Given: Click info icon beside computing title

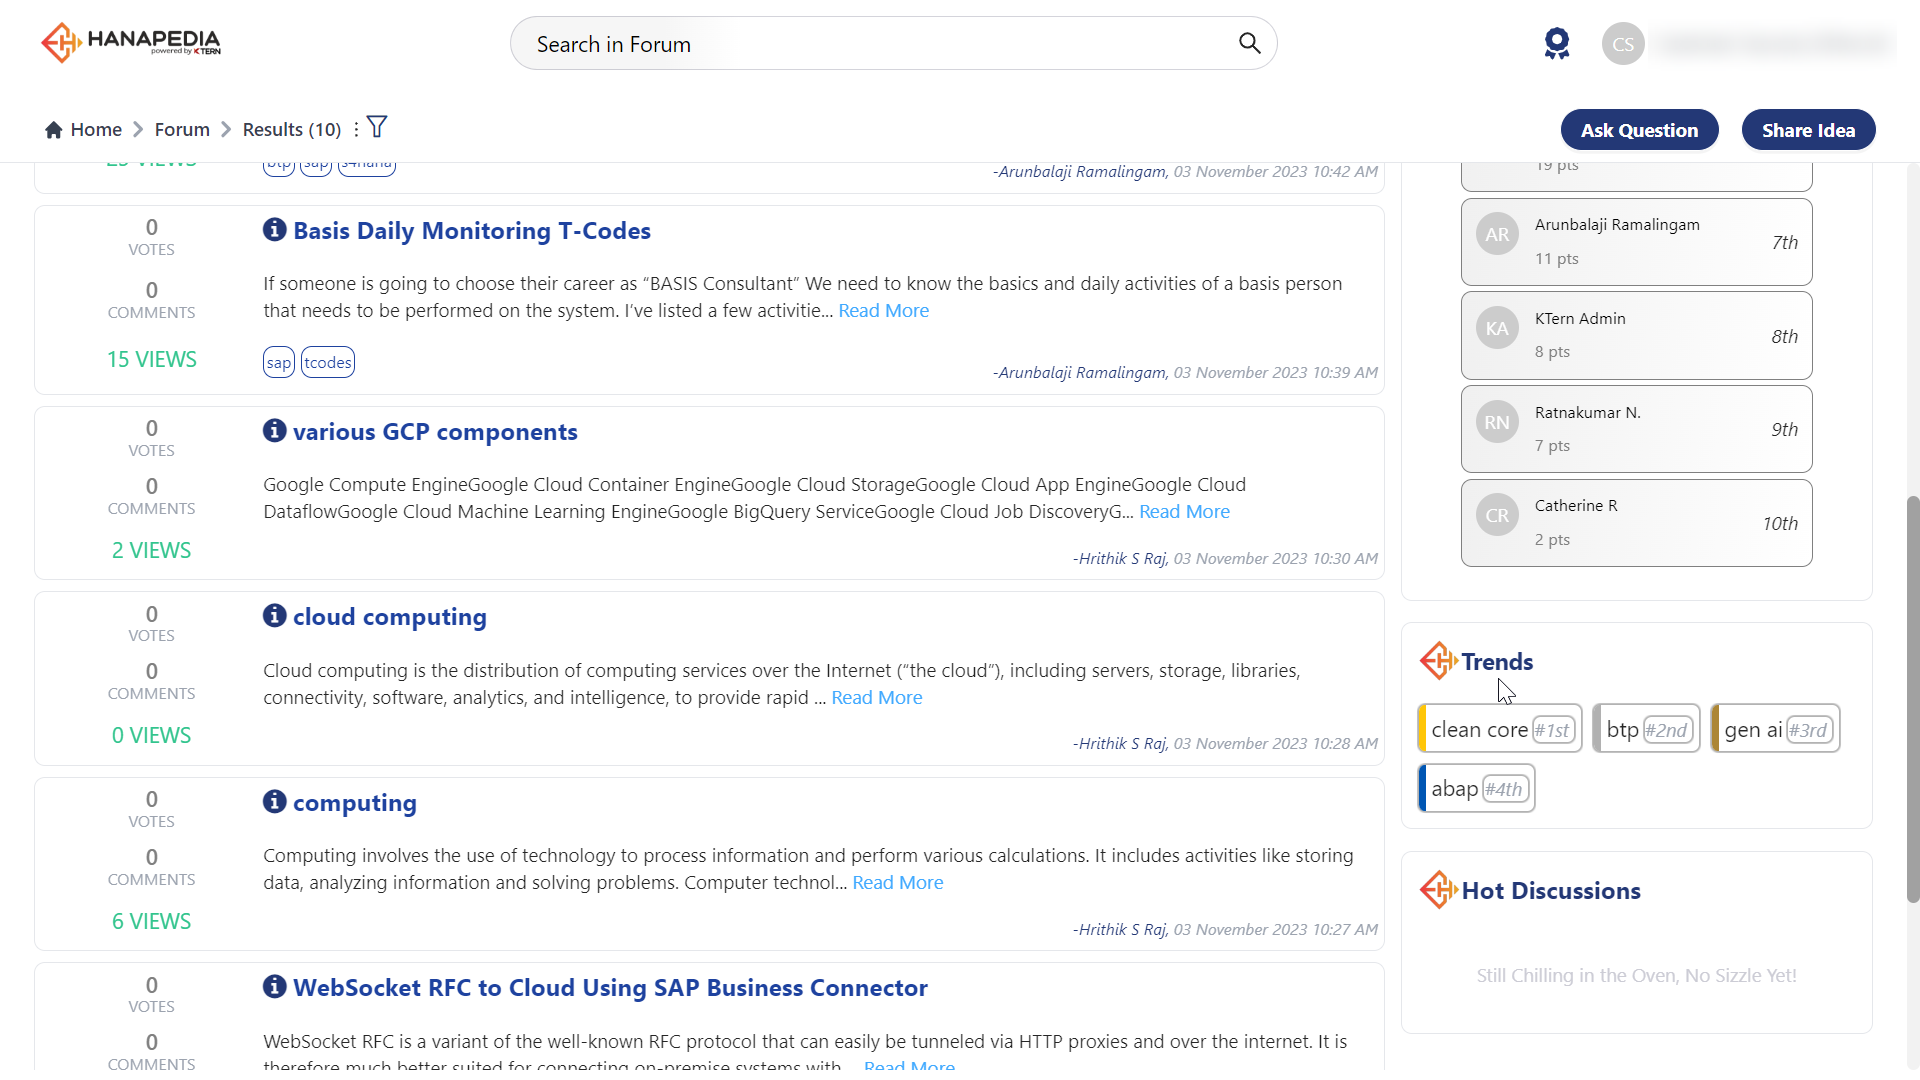Looking at the screenshot, I should [275, 802].
